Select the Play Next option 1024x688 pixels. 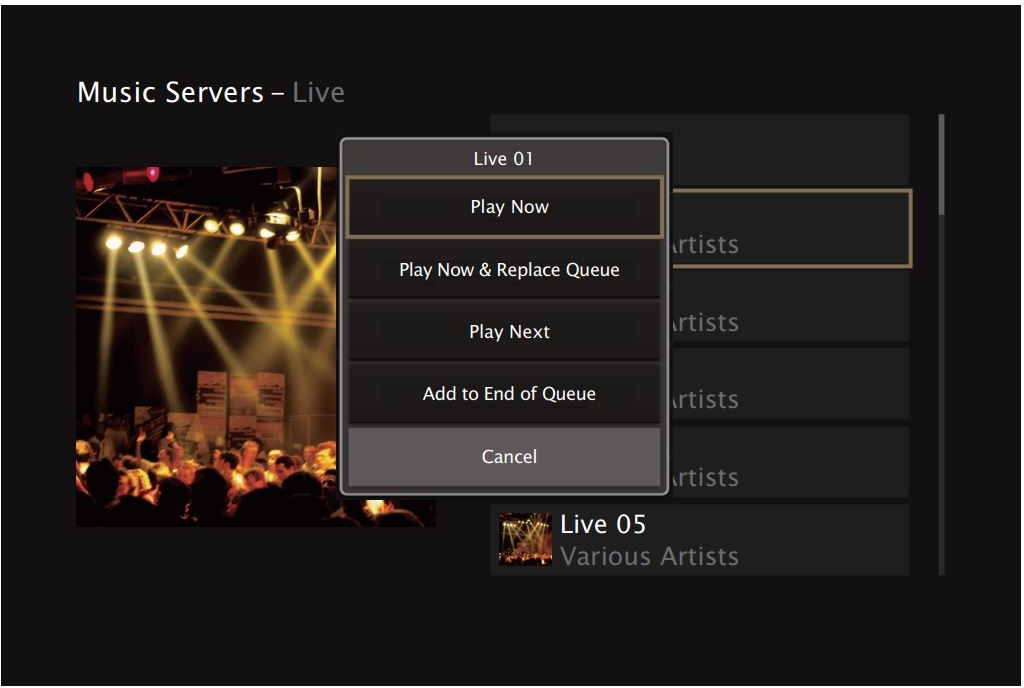coord(504,332)
